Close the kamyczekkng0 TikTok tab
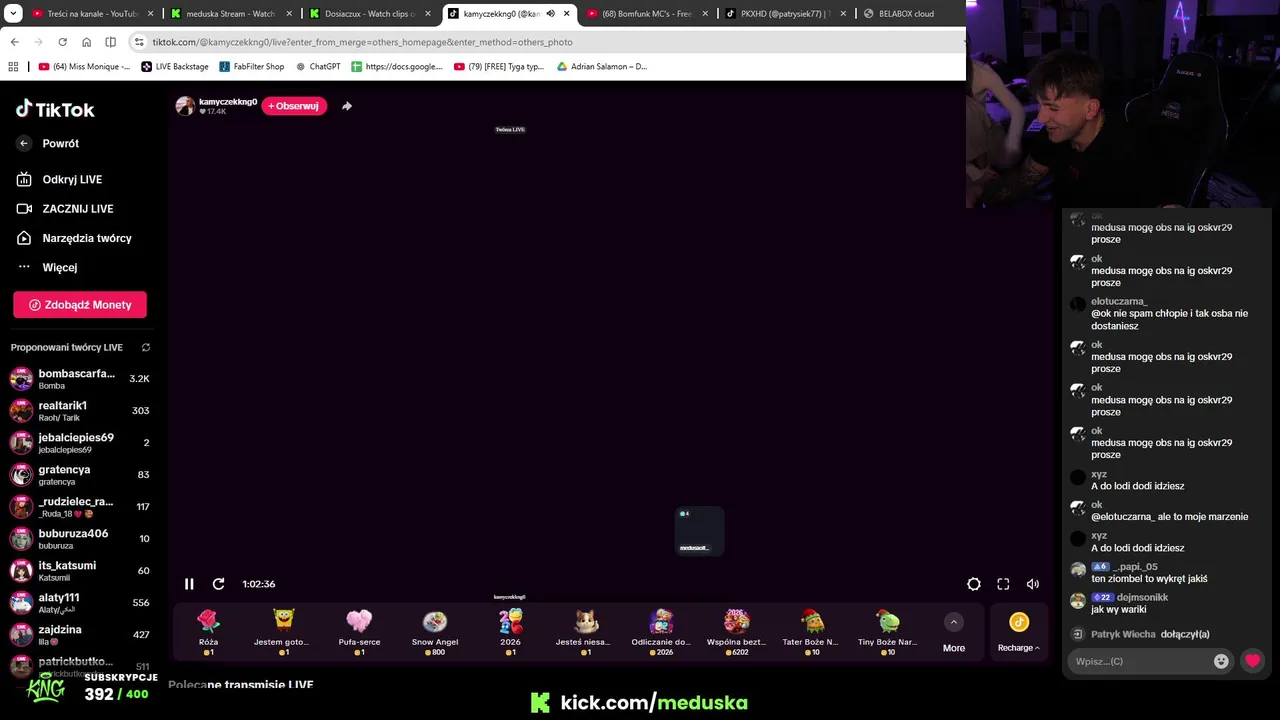This screenshot has height=720, width=1280. click(567, 14)
